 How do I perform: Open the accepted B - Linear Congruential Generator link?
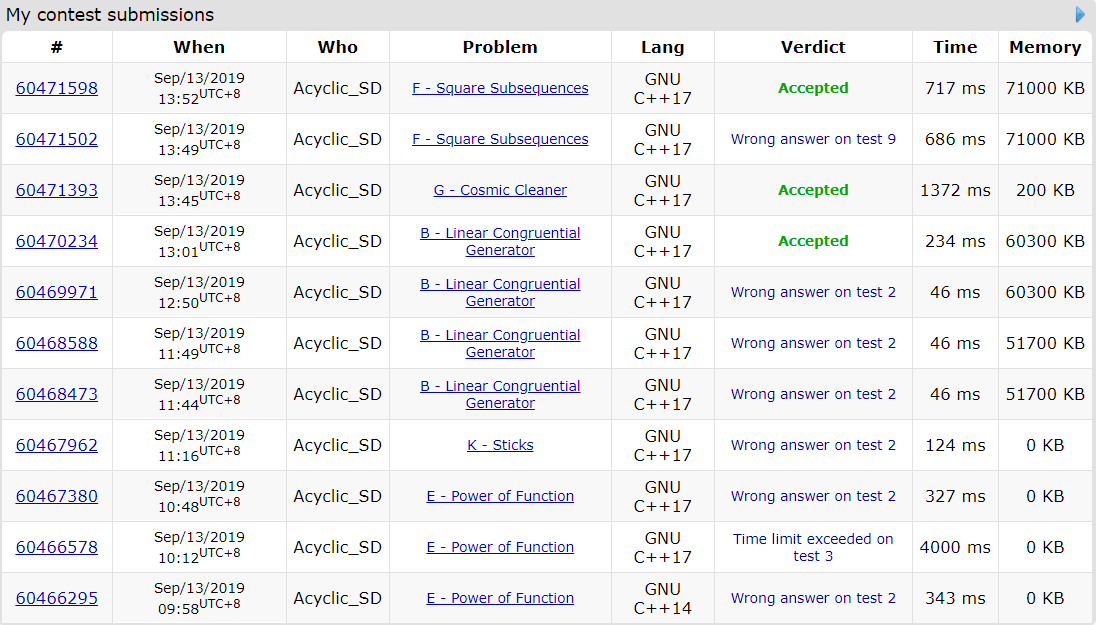click(500, 241)
